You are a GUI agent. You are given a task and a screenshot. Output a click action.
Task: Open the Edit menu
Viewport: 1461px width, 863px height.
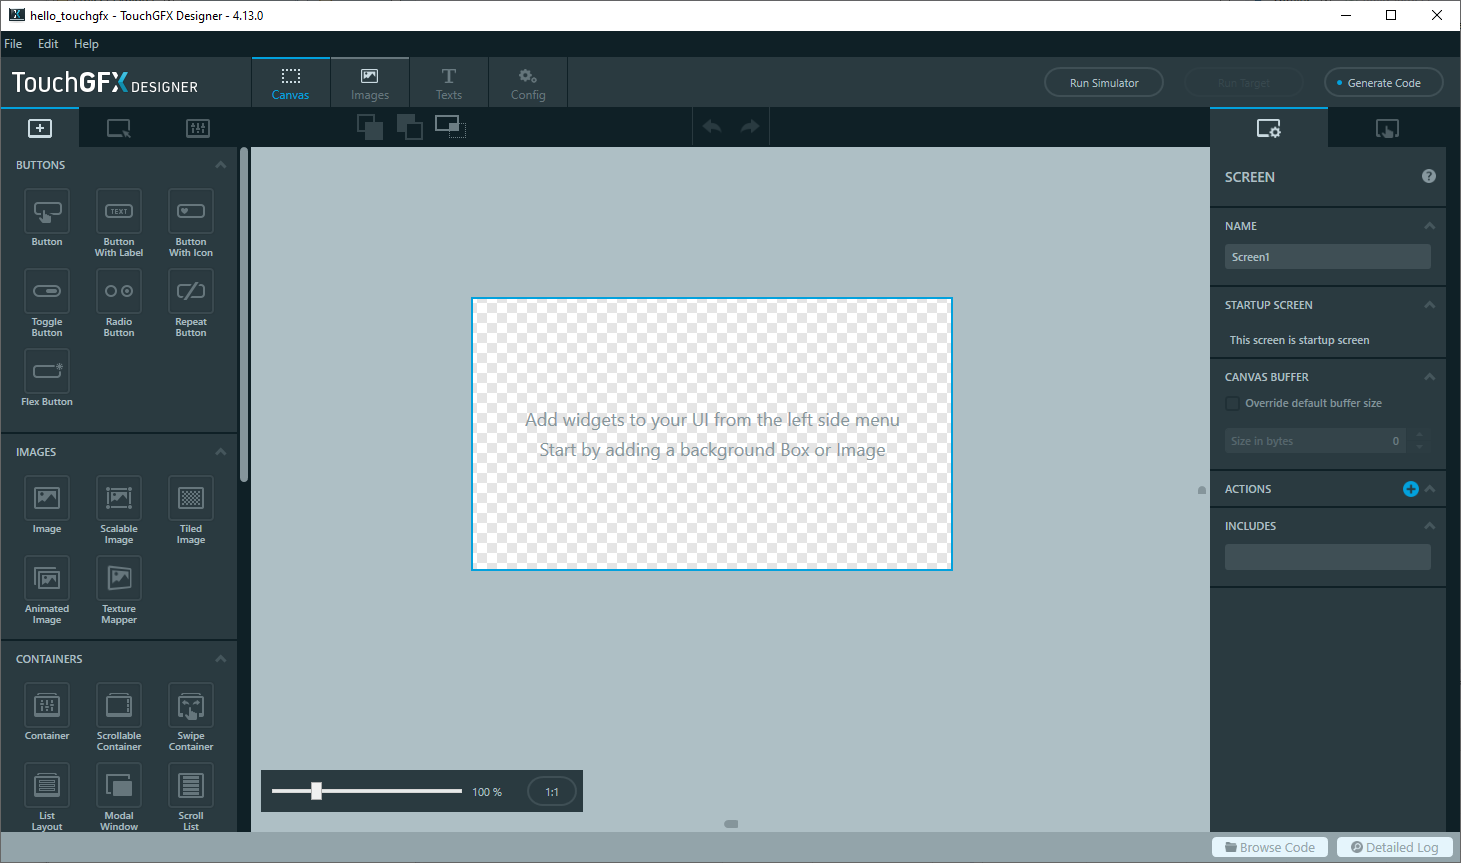(48, 44)
